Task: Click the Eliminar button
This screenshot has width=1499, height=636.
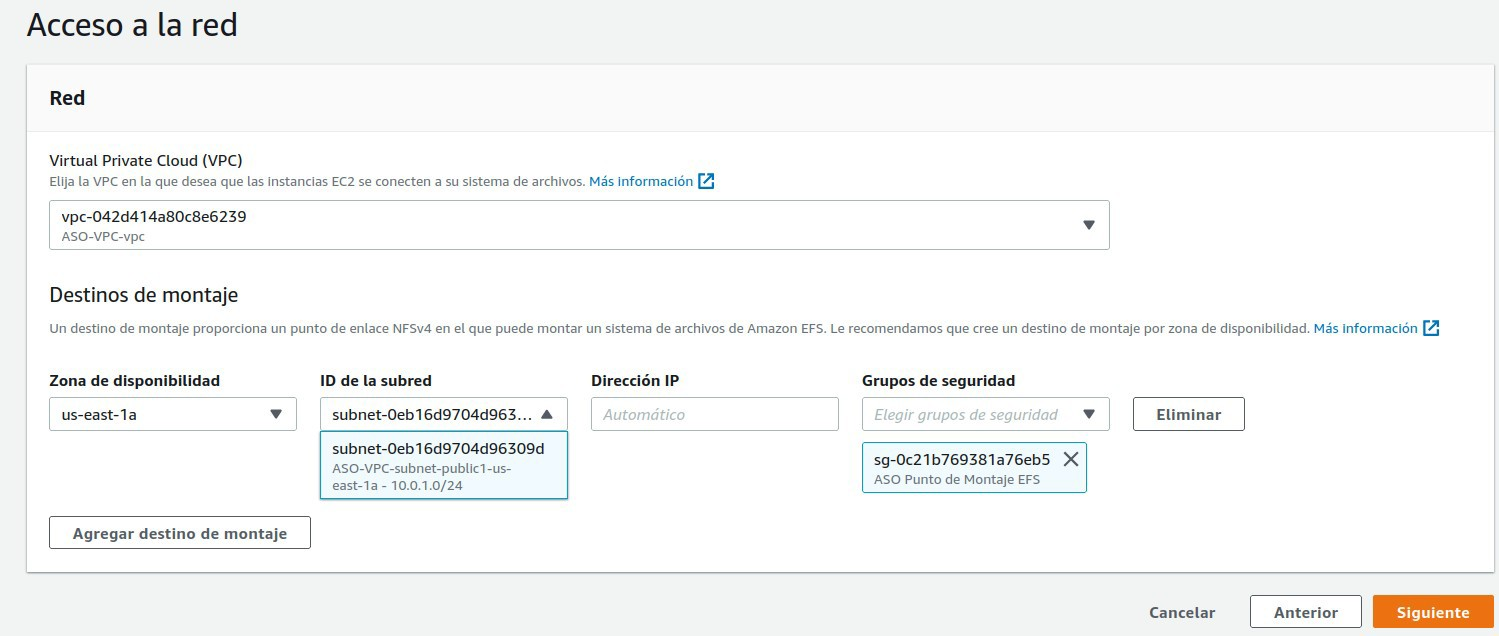Action: pyautogui.click(x=1188, y=413)
